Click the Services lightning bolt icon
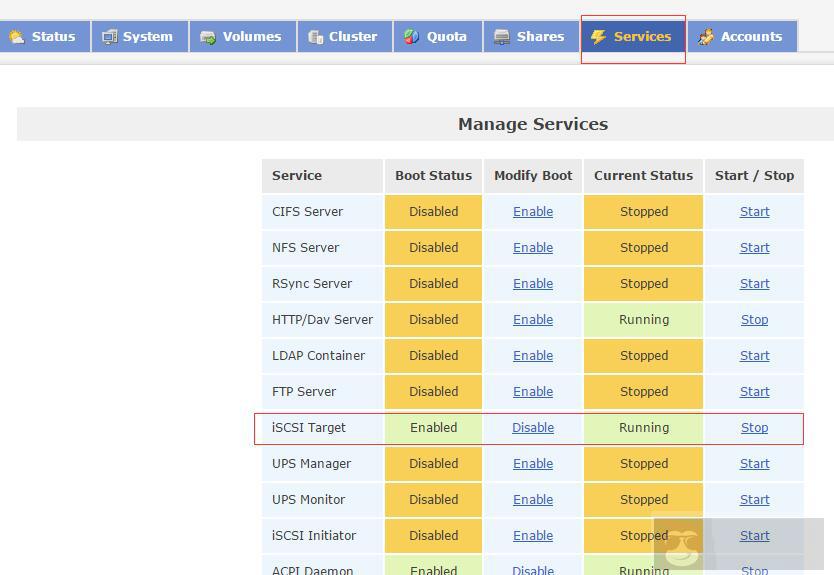 pos(598,37)
